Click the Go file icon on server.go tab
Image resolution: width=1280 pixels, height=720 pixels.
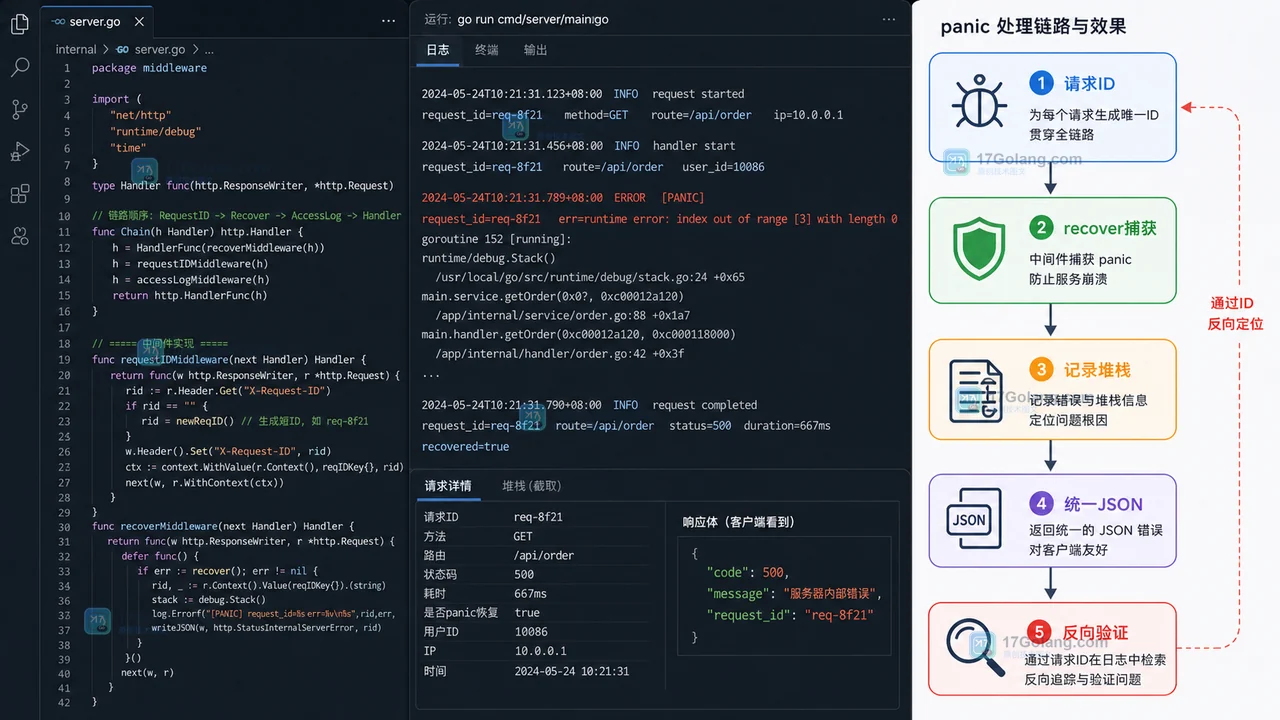pyautogui.click(x=58, y=21)
